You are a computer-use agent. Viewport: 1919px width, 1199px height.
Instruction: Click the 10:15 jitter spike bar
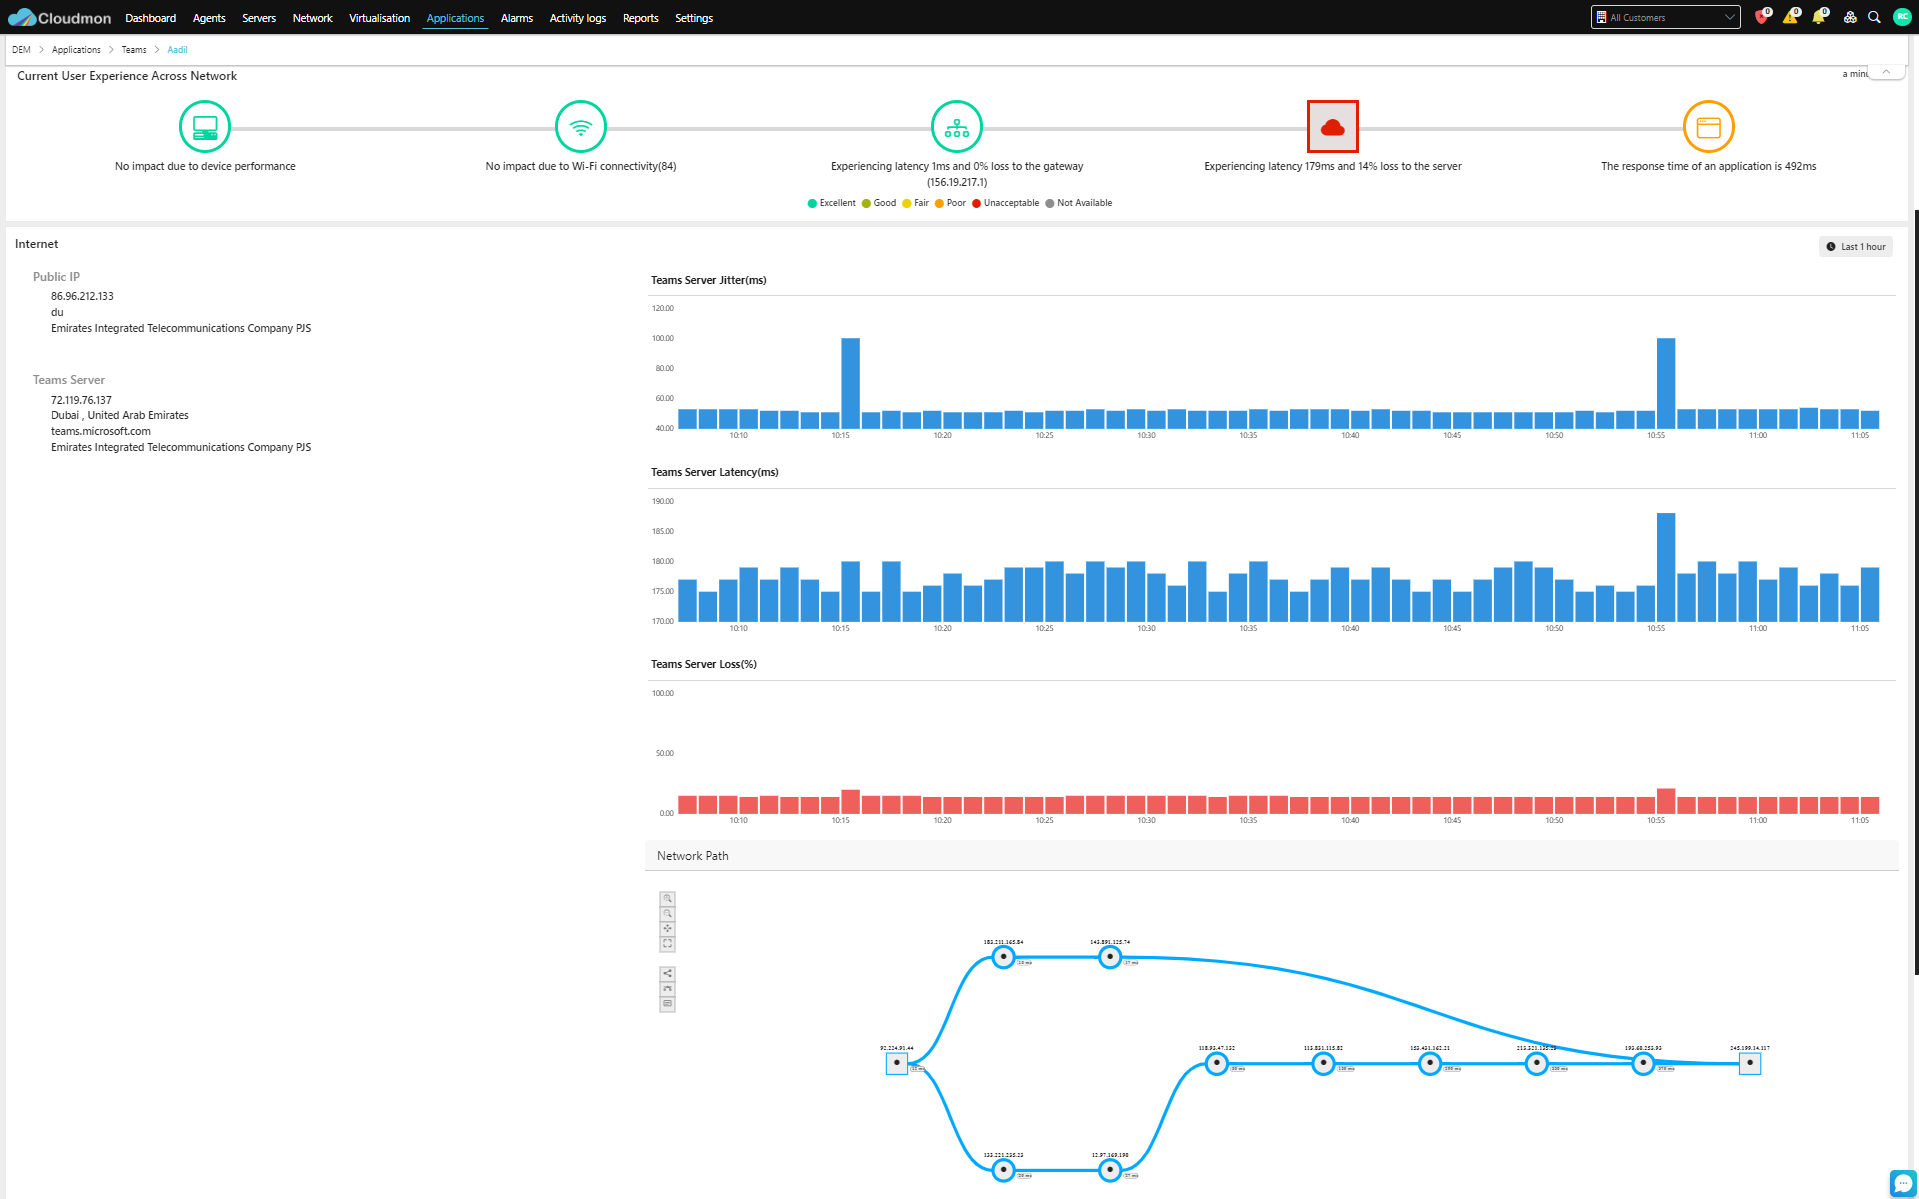850,383
